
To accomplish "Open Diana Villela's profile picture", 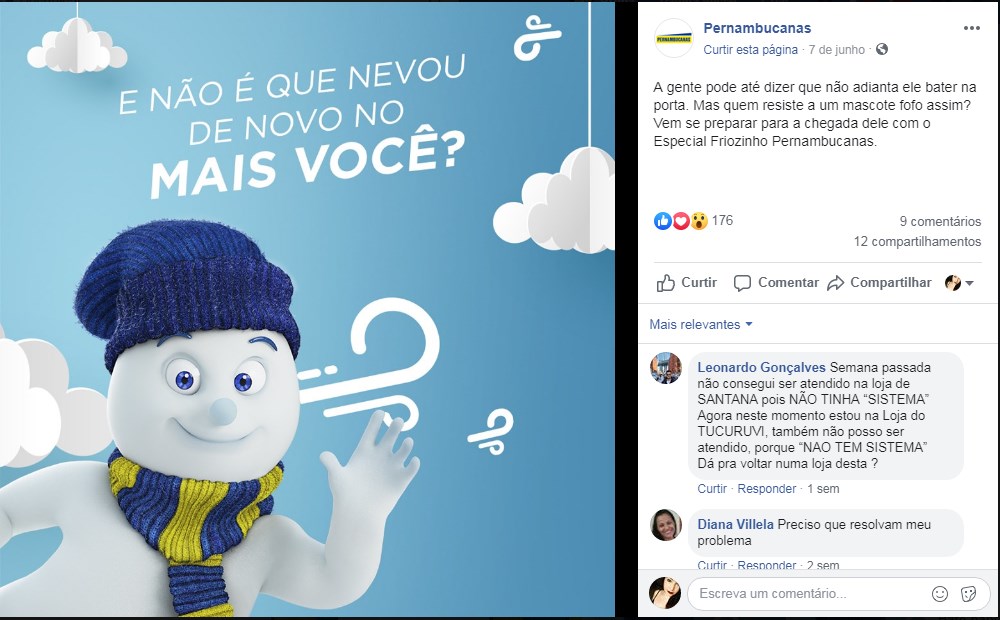I will coord(666,525).
